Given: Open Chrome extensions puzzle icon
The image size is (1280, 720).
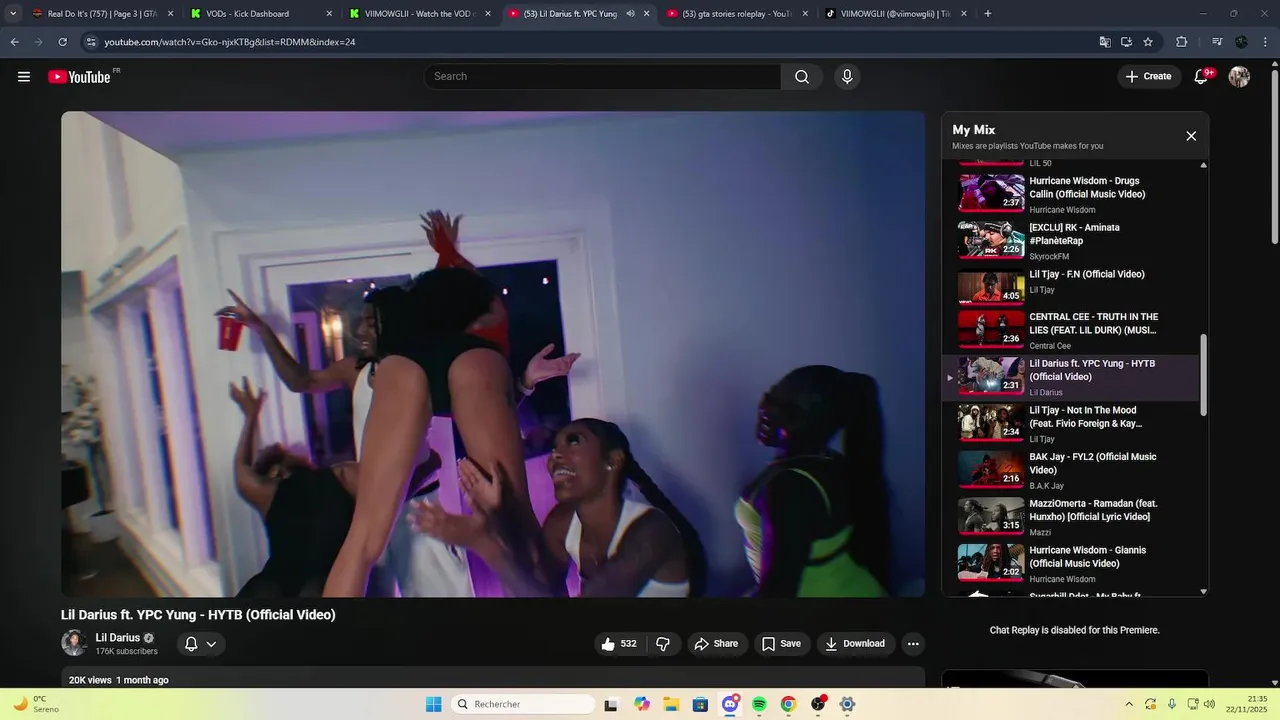Looking at the screenshot, I should 1182,42.
